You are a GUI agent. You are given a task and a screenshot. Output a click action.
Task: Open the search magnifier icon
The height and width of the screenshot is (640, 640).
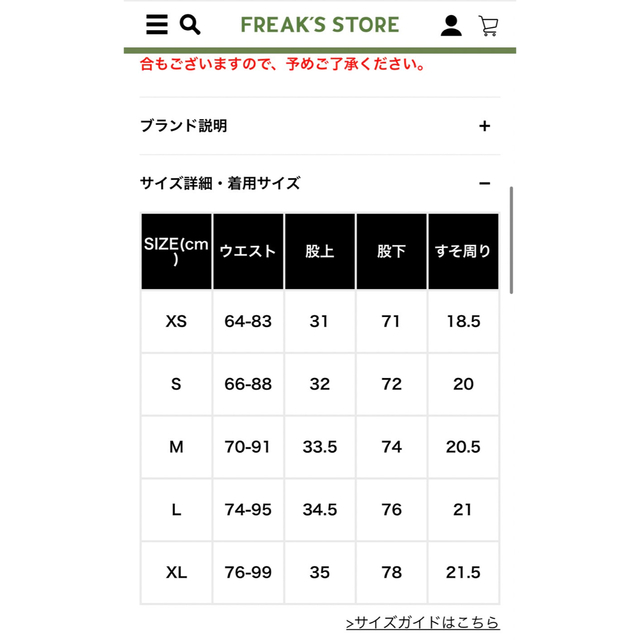point(190,25)
